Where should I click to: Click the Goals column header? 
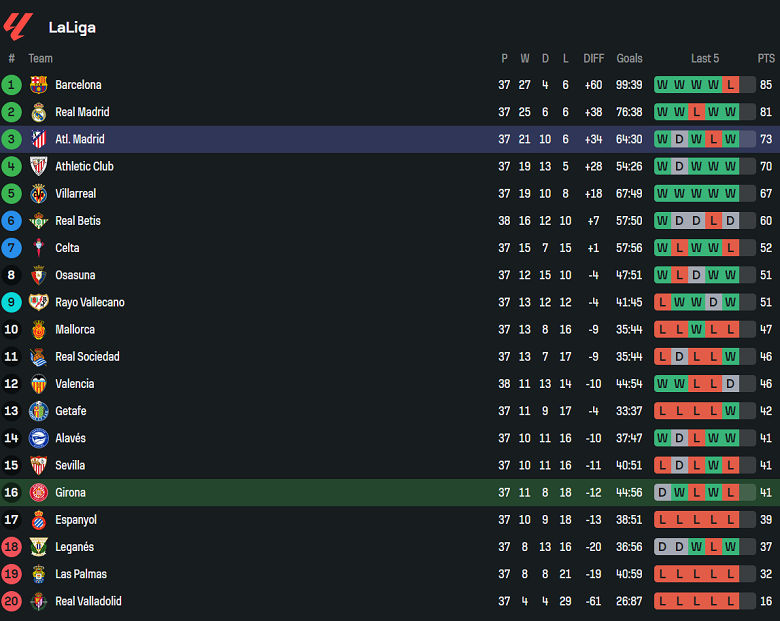629,58
